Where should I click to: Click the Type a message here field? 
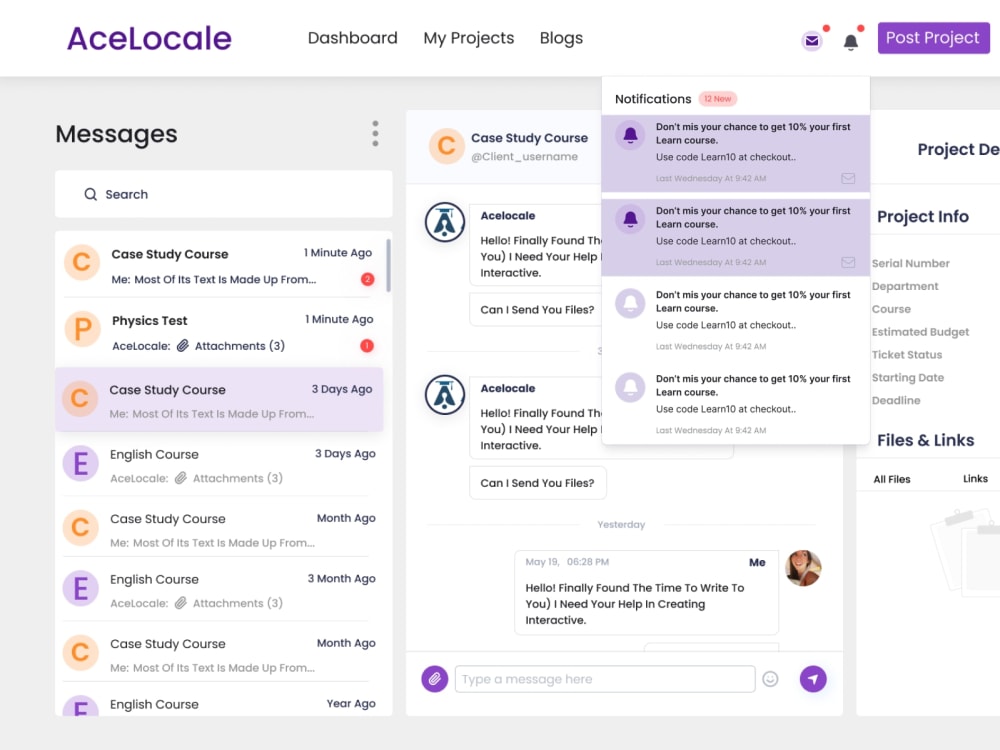point(605,679)
